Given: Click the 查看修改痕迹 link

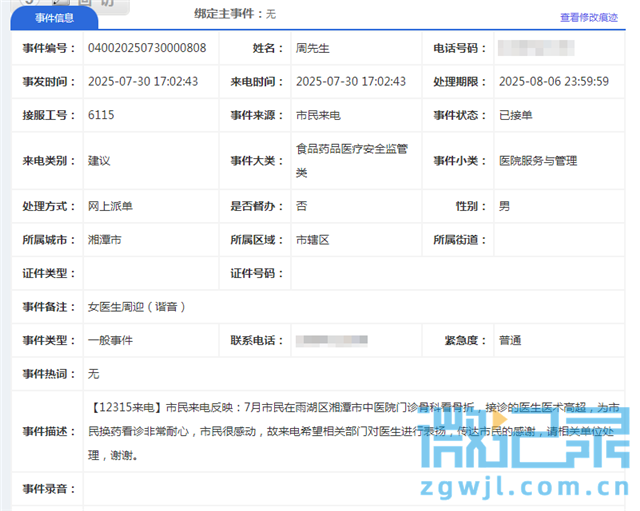Looking at the screenshot, I should coord(588,18).
